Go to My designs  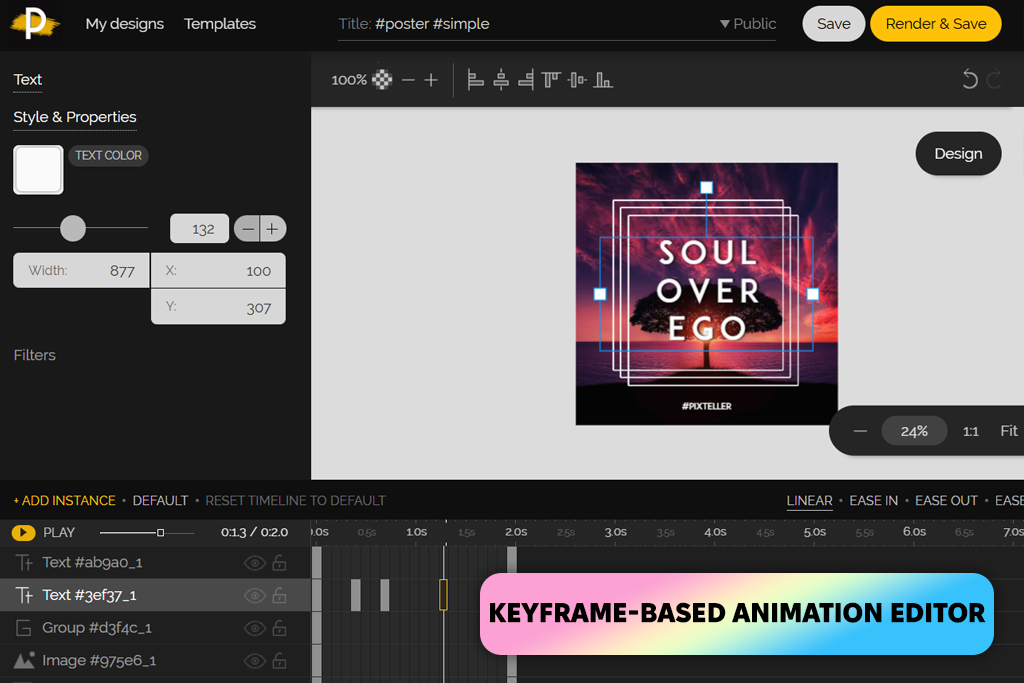pyautogui.click(x=124, y=24)
